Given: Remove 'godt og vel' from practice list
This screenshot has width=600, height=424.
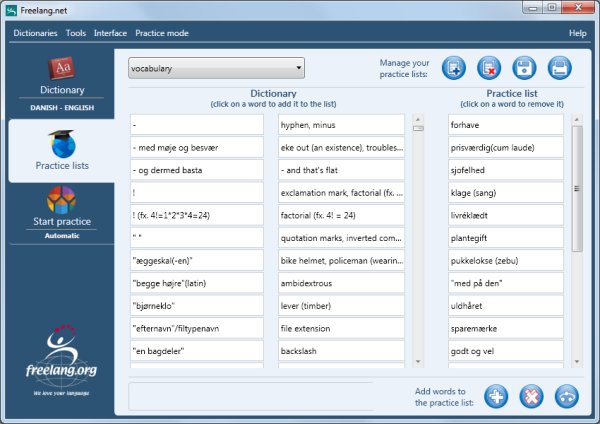Looking at the screenshot, I should click(506, 351).
